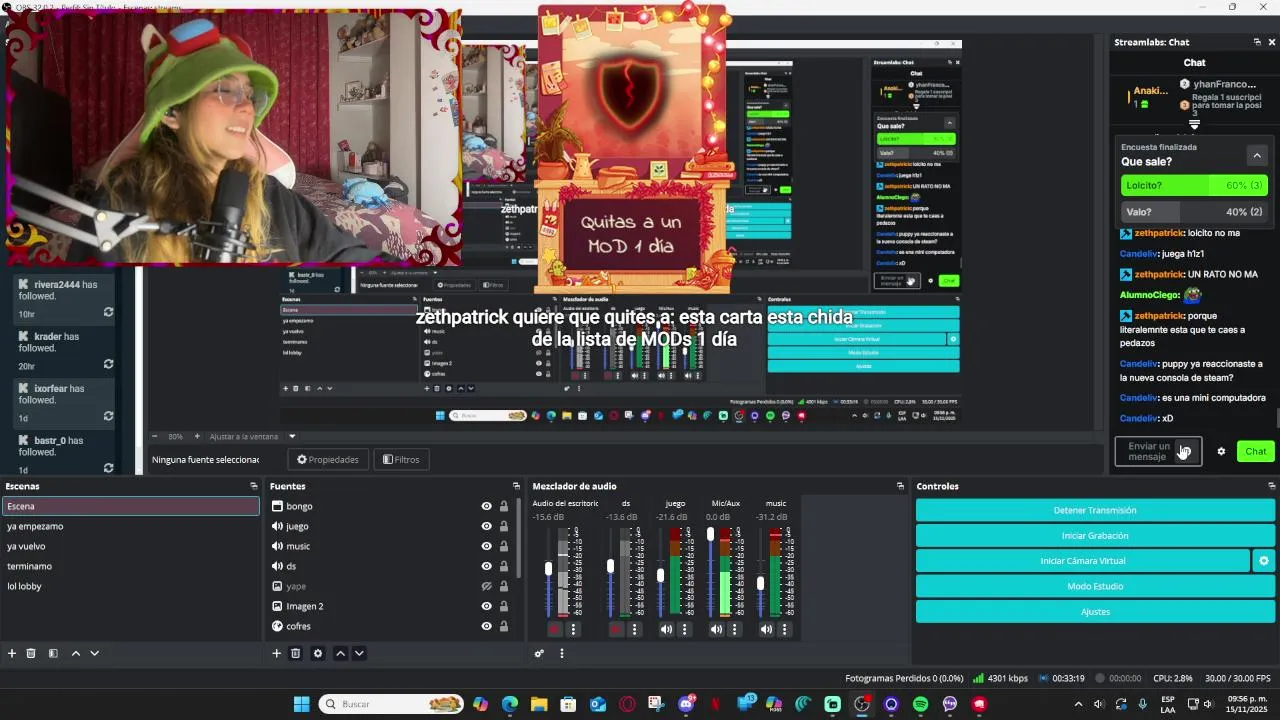This screenshot has height=720, width=1280.
Task: Select the Escena scene
Action: click(130, 506)
